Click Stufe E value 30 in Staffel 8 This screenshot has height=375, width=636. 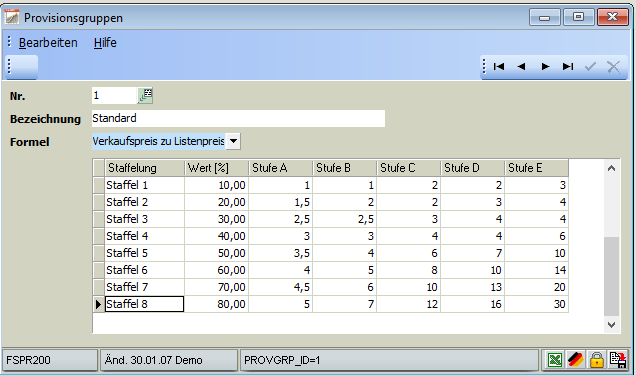[x=537, y=304]
